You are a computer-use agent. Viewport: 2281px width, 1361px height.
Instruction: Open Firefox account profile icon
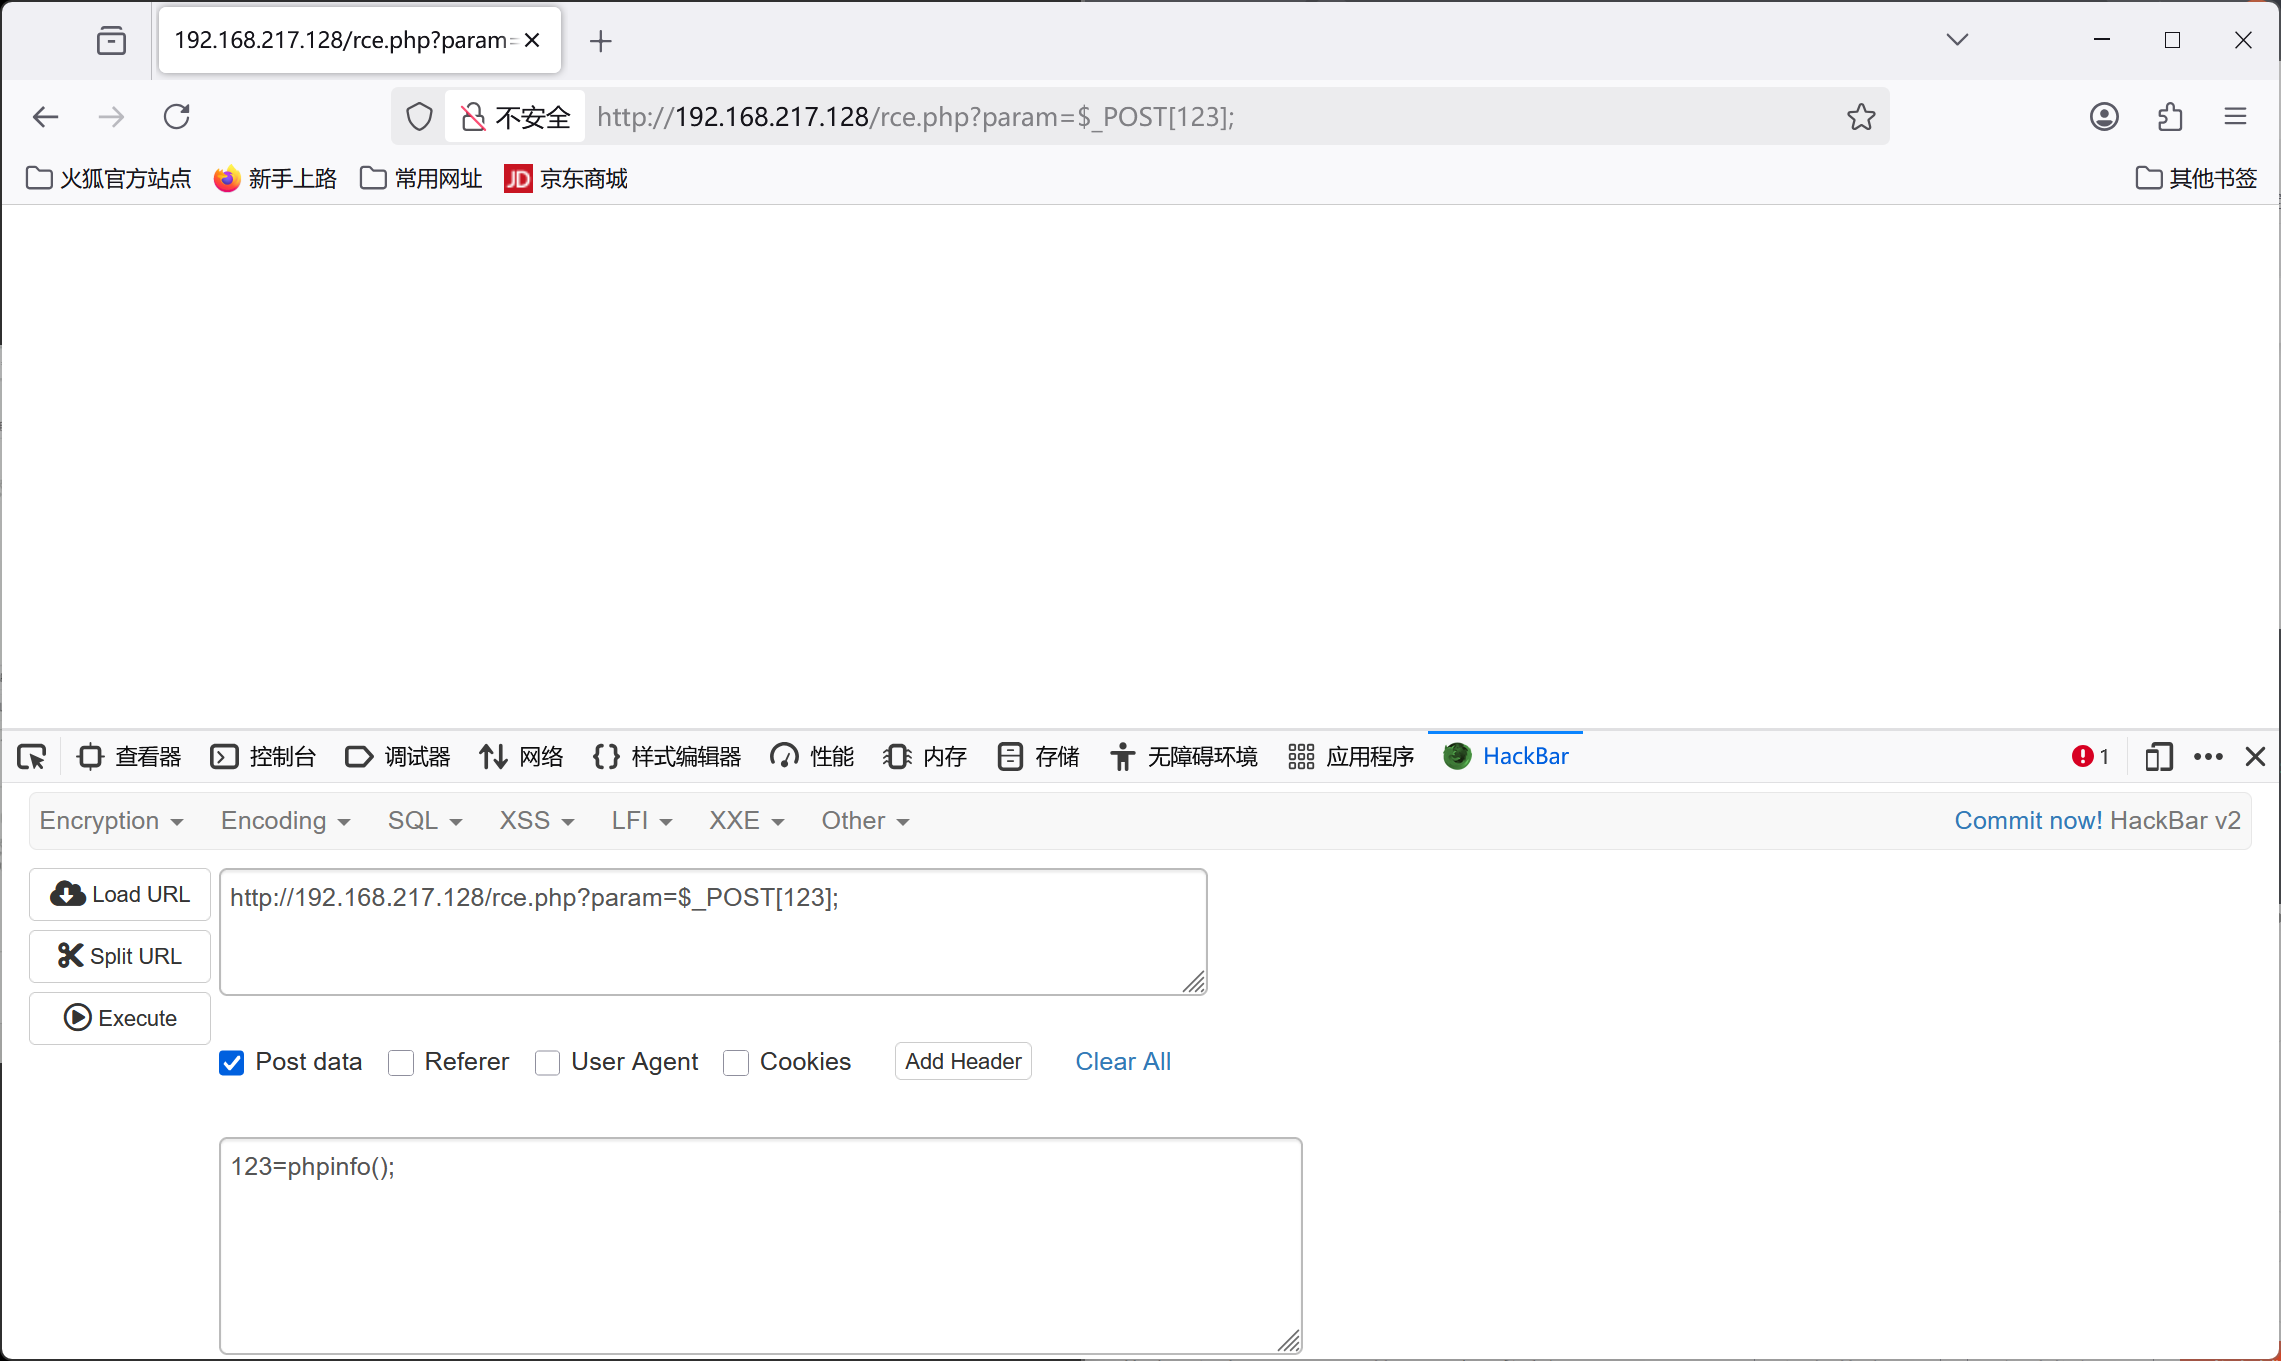click(x=2104, y=117)
